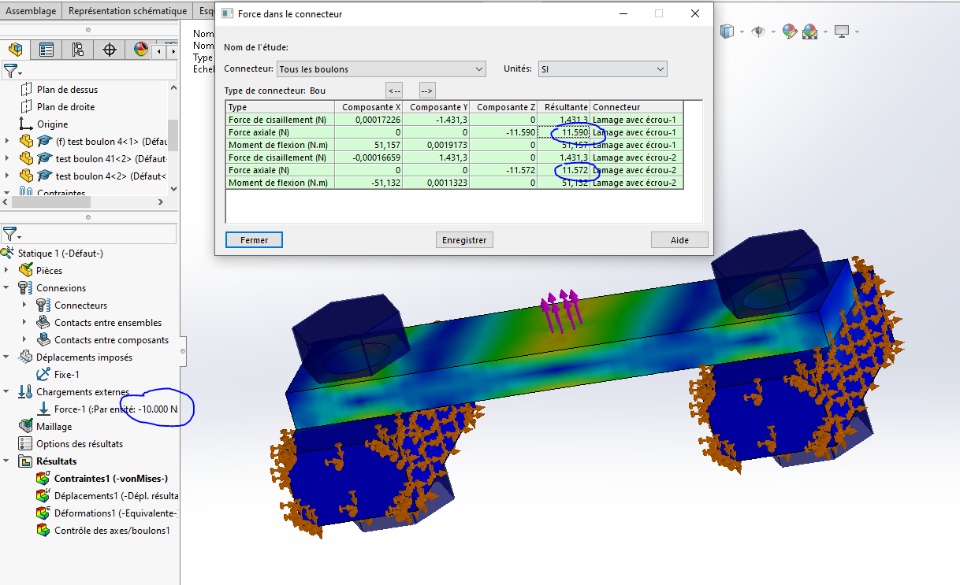Click the Maillage mesh icon

coord(26,426)
